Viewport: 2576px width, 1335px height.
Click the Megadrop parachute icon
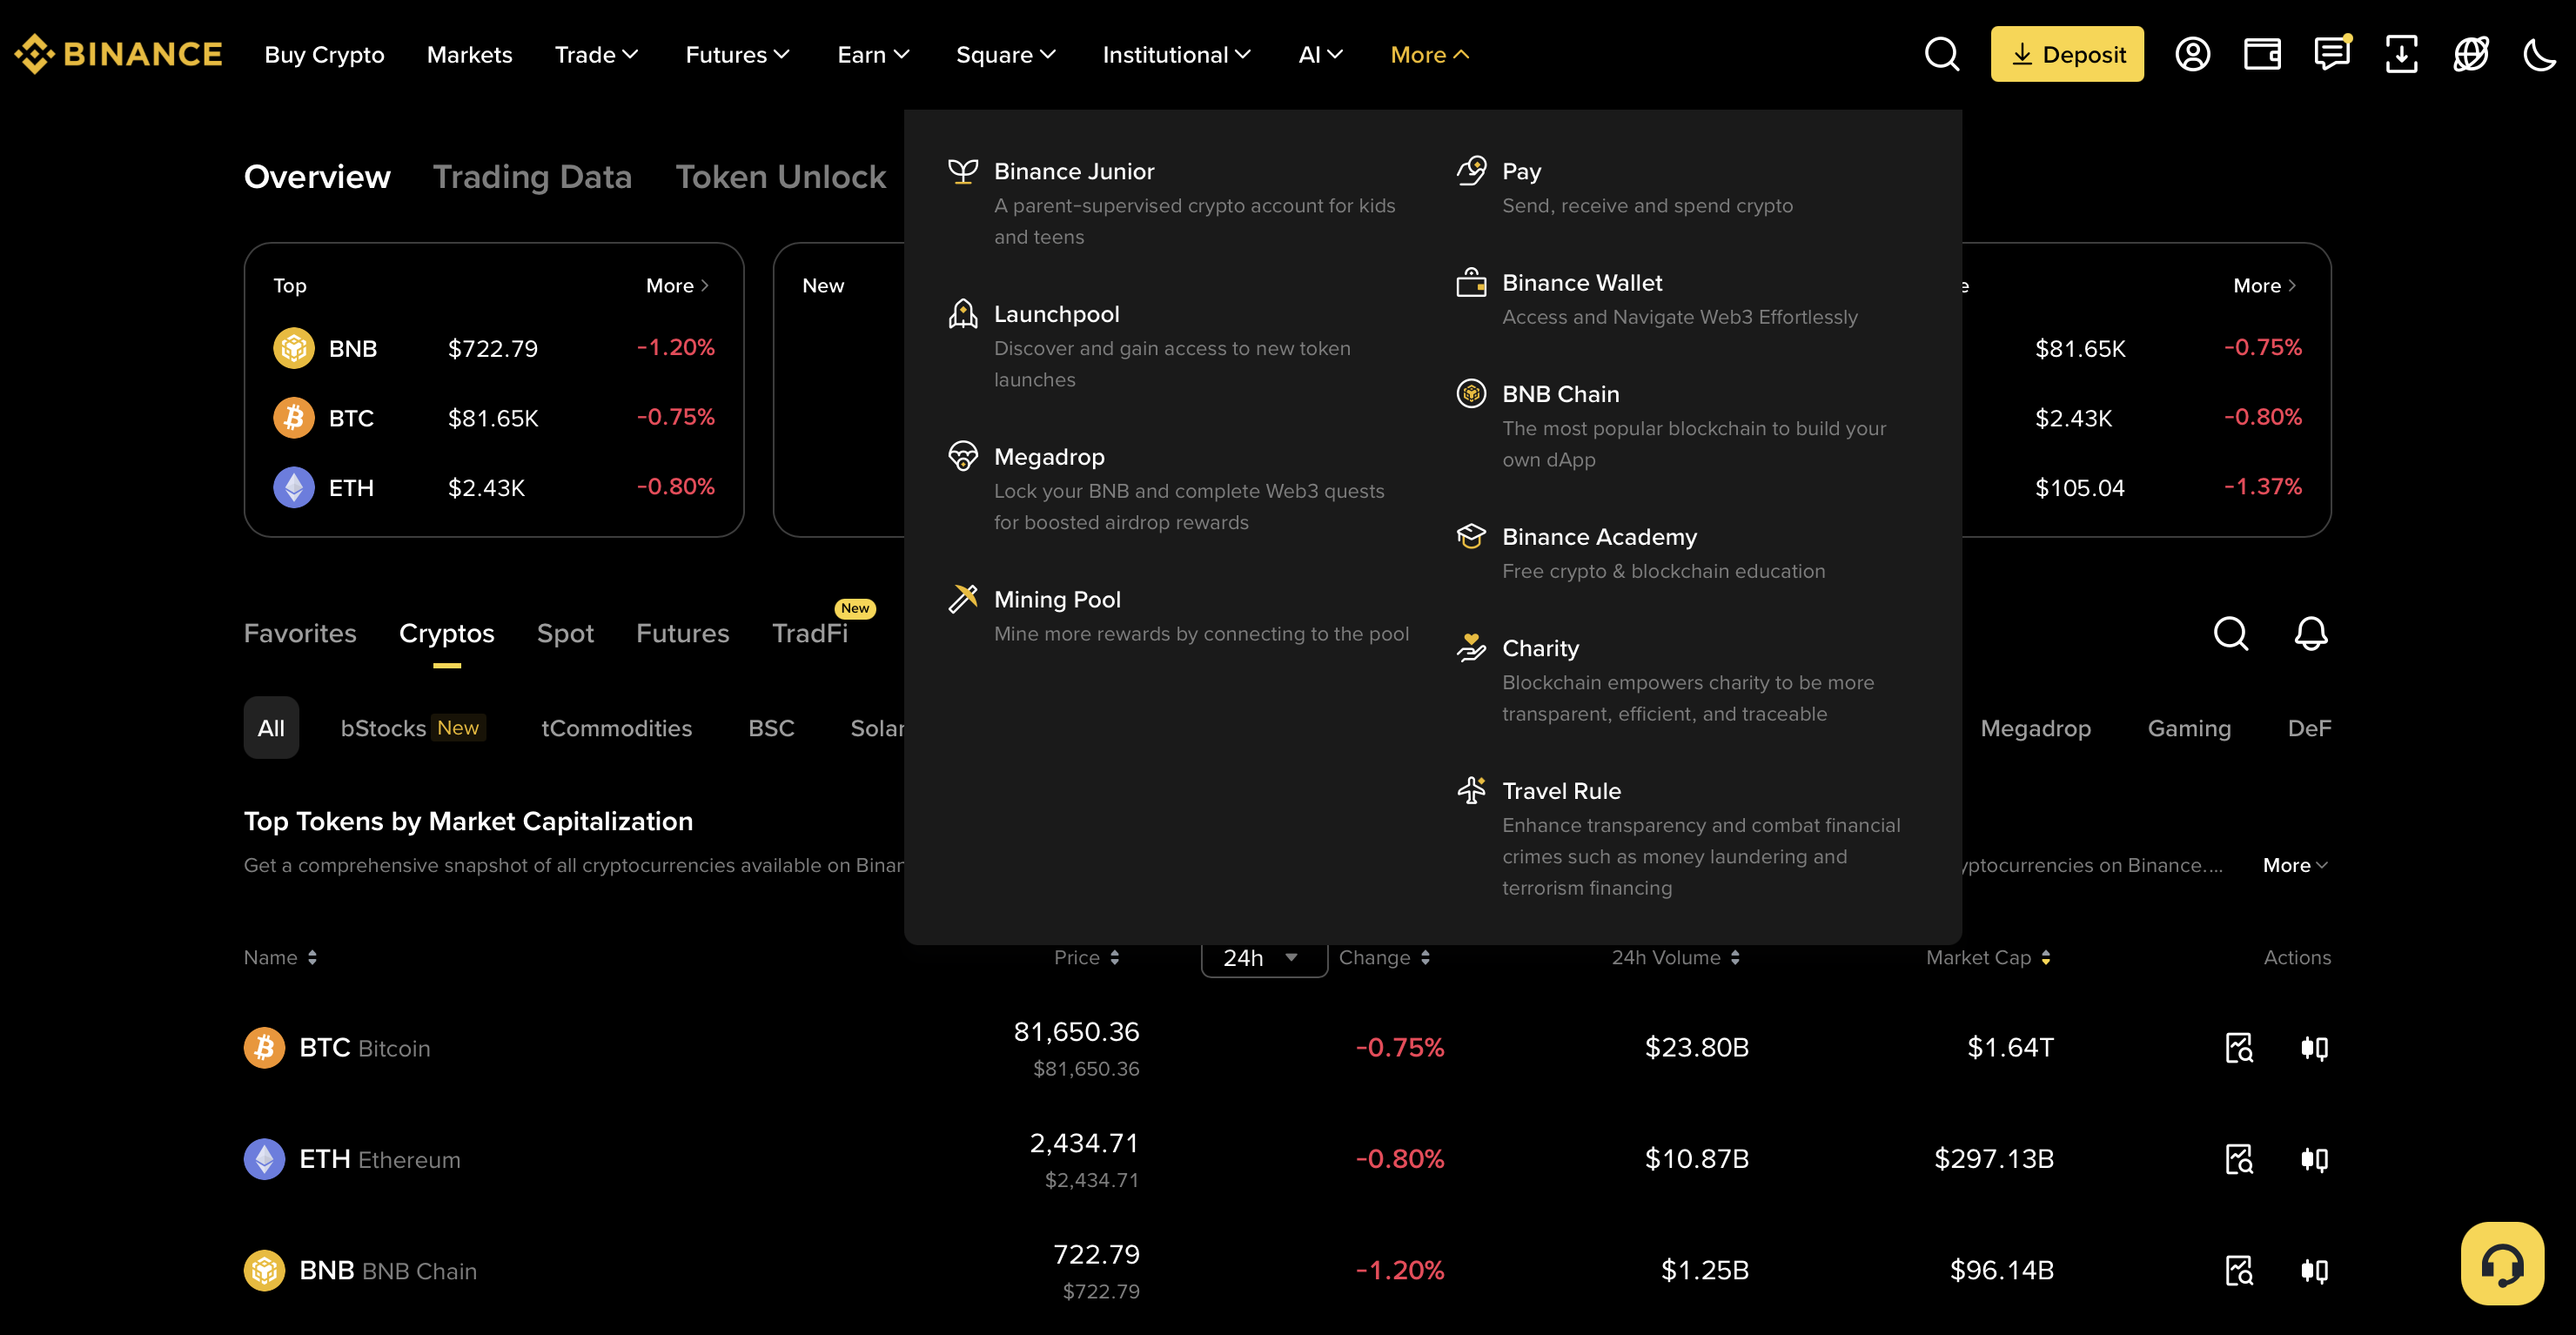click(x=963, y=456)
